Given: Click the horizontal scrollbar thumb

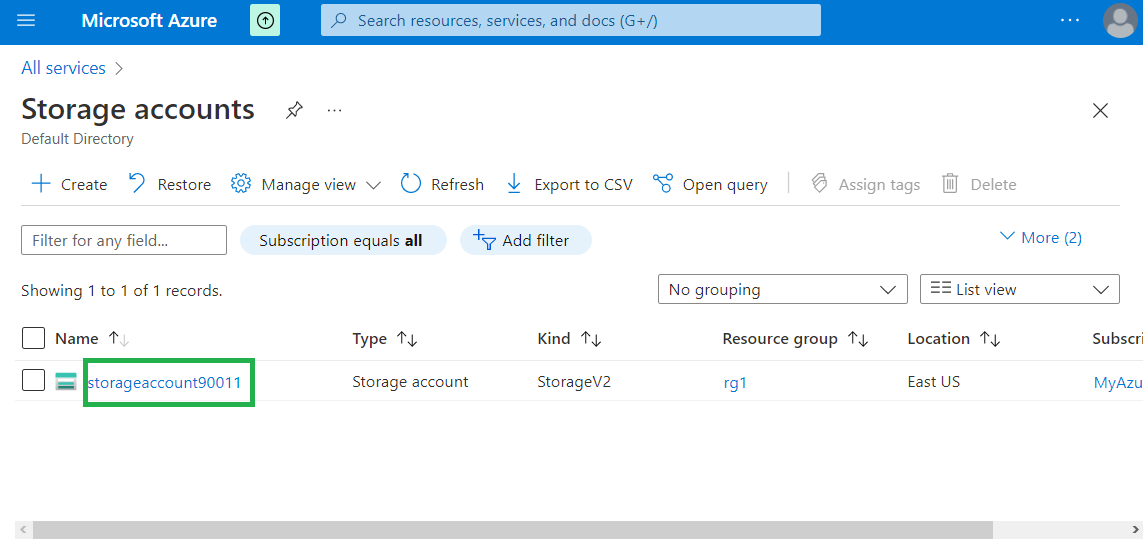Looking at the screenshot, I should click(512, 530).
